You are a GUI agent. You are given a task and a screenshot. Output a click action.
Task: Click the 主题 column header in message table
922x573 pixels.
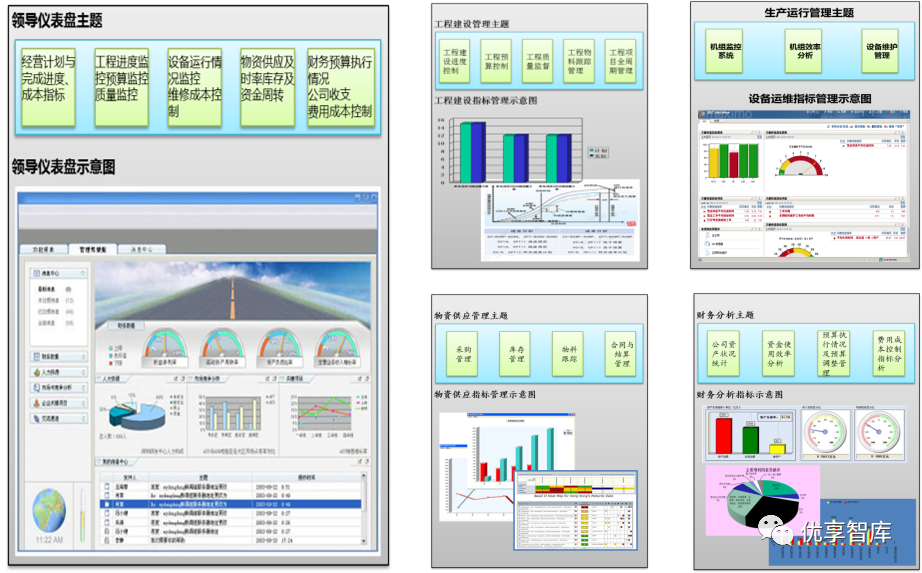(x=203, y=478)
